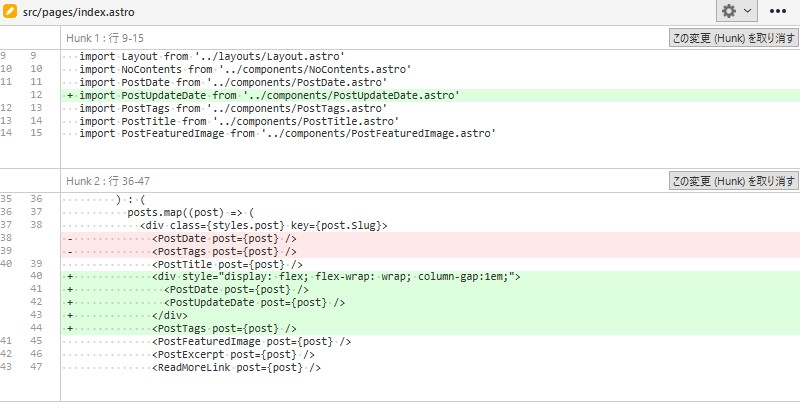Screen dimensions: 800x420
Task: Click the src/pages/index.astro file path header
Action: (81, 12)
